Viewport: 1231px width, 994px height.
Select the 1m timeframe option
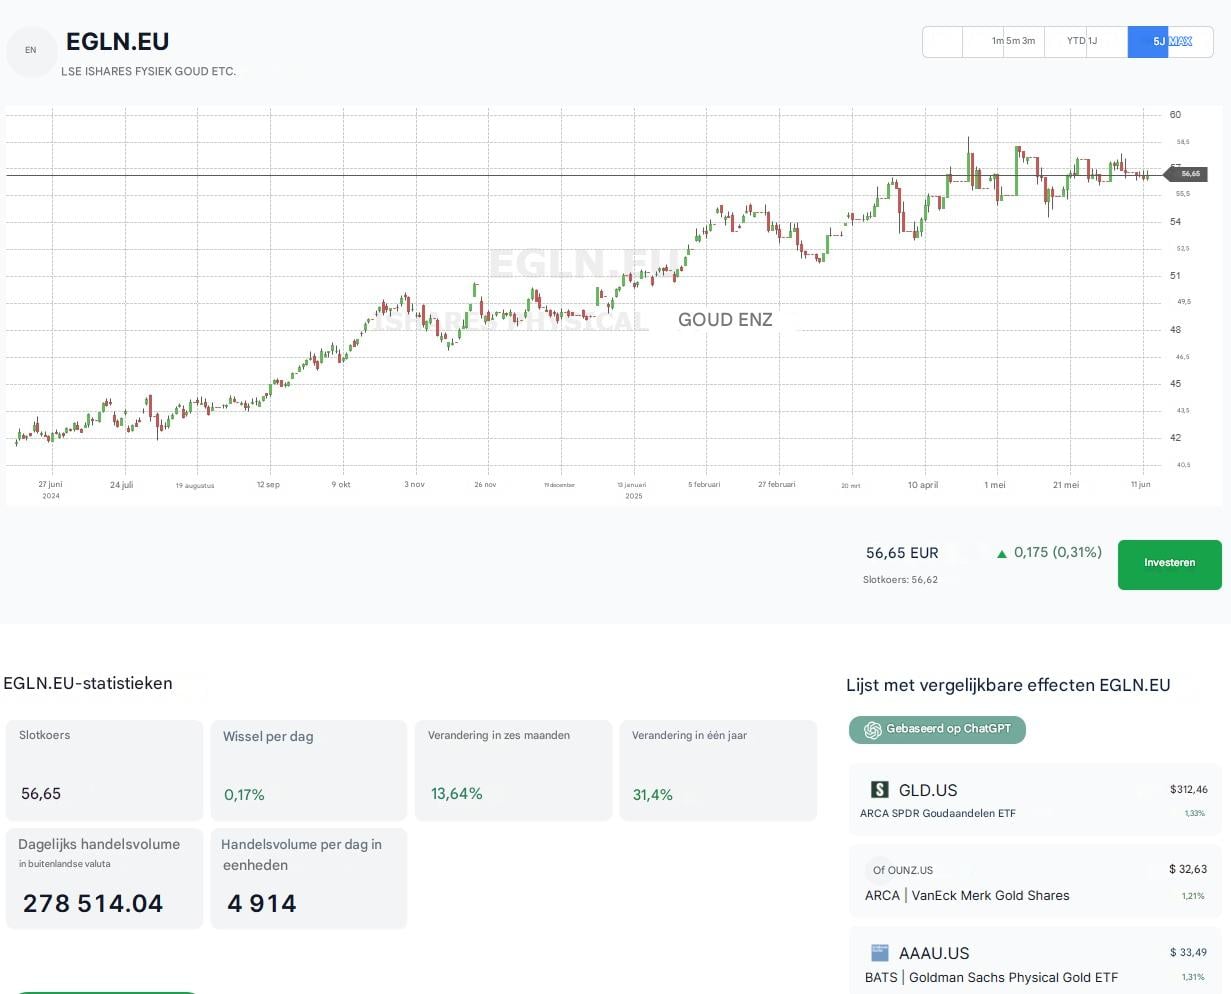click(x=996, y=41)
